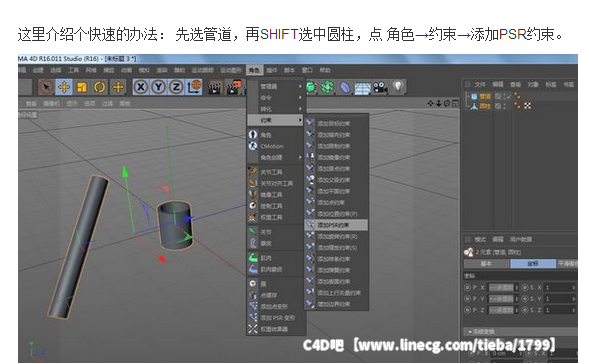Toggle the Z axis lock

click(x=176, y=87)
